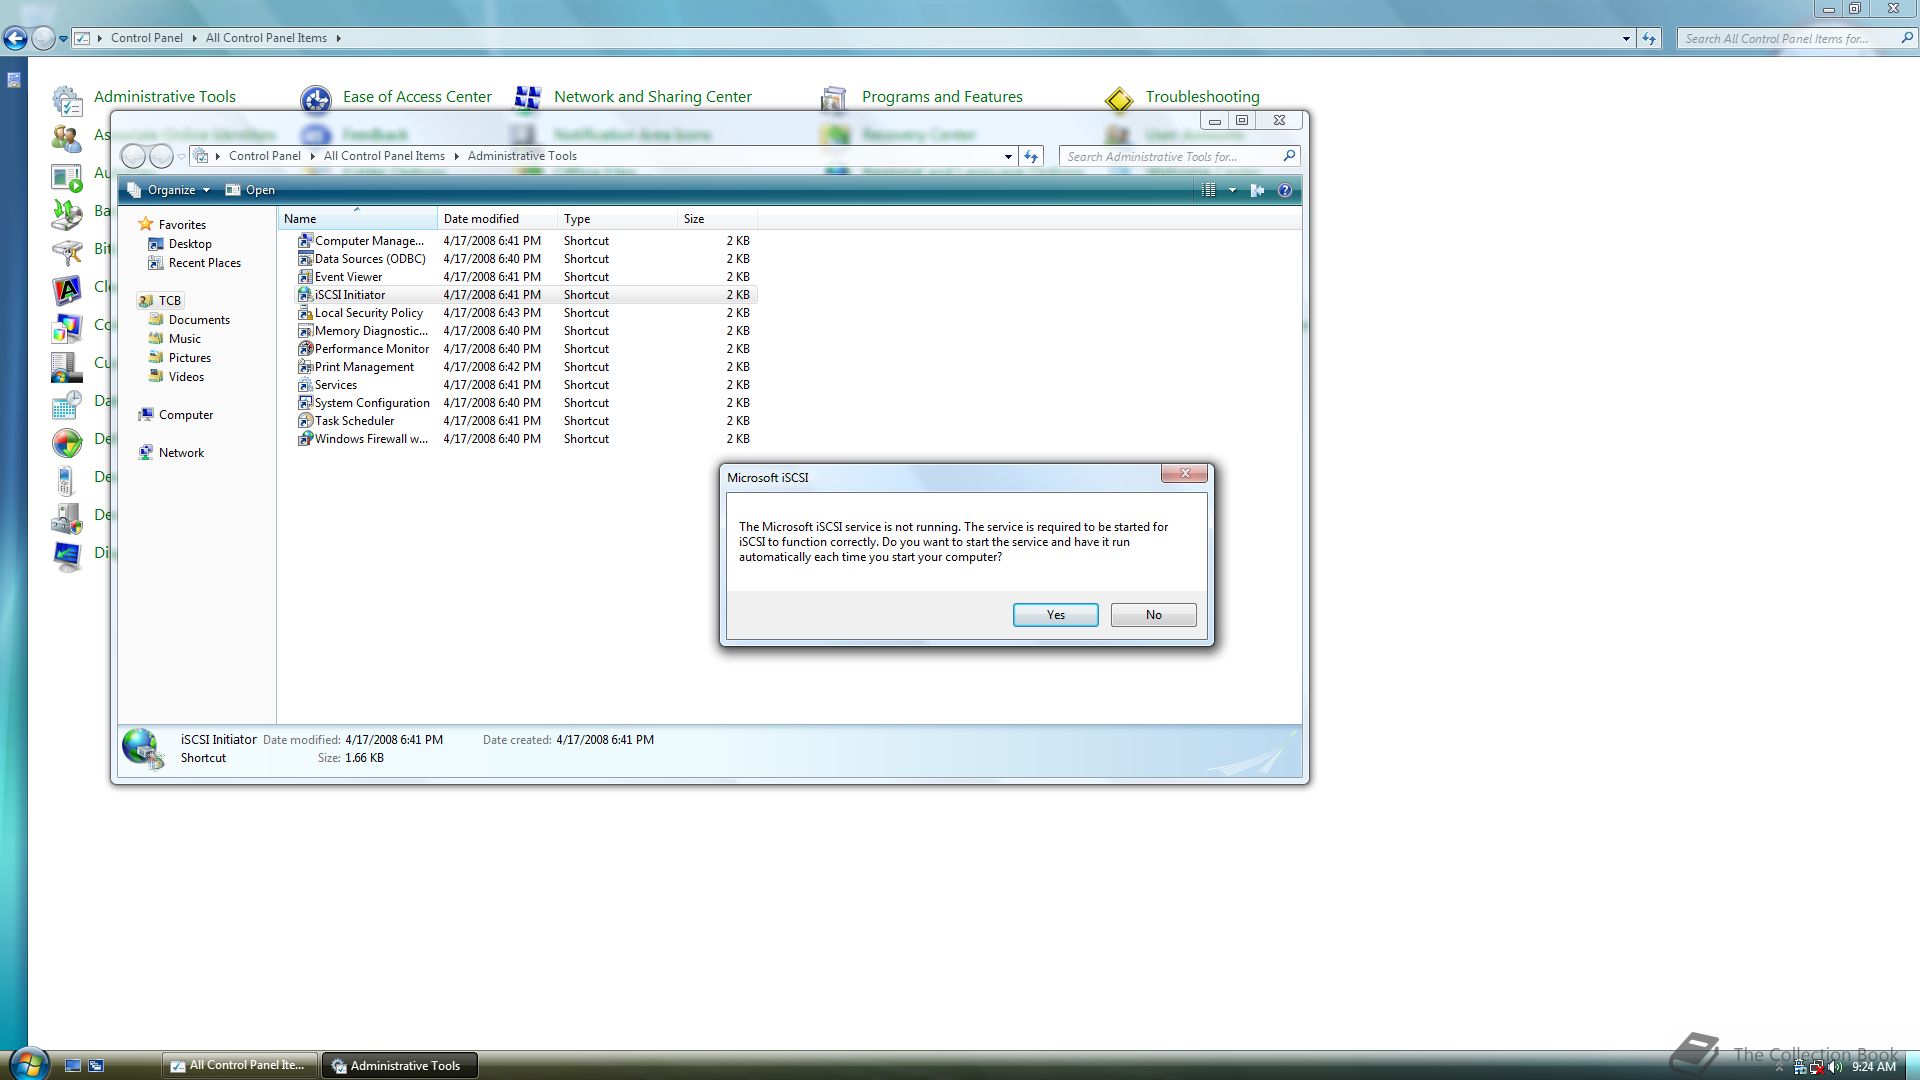Open the recent pages dropdown in Control Panel

coord(63,39)
